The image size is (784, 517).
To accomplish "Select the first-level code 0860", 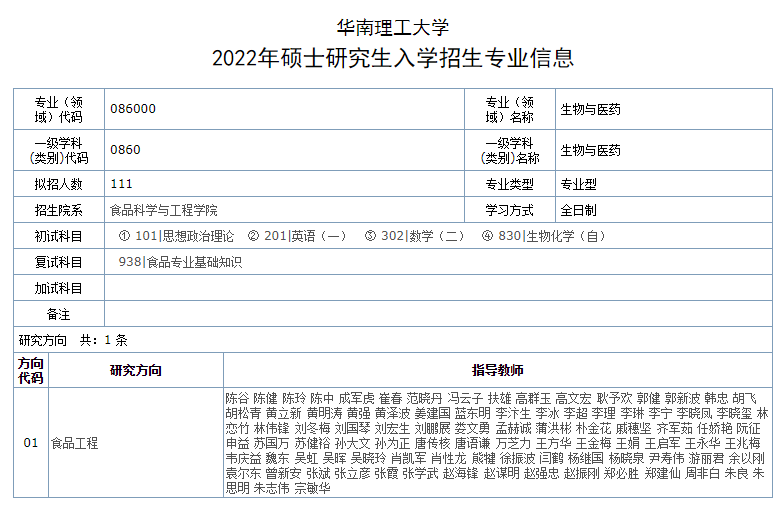I will pyautogui.click(x=126, y=150).
